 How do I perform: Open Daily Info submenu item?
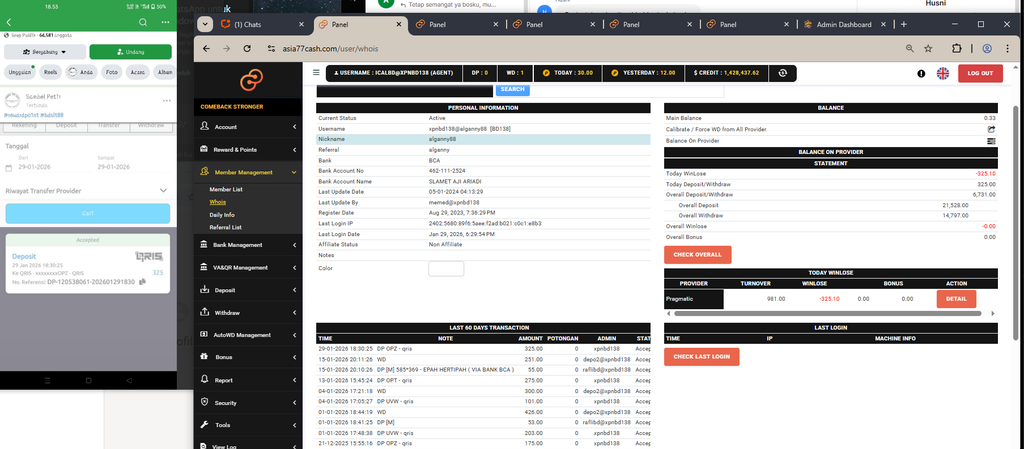point(222,215)
